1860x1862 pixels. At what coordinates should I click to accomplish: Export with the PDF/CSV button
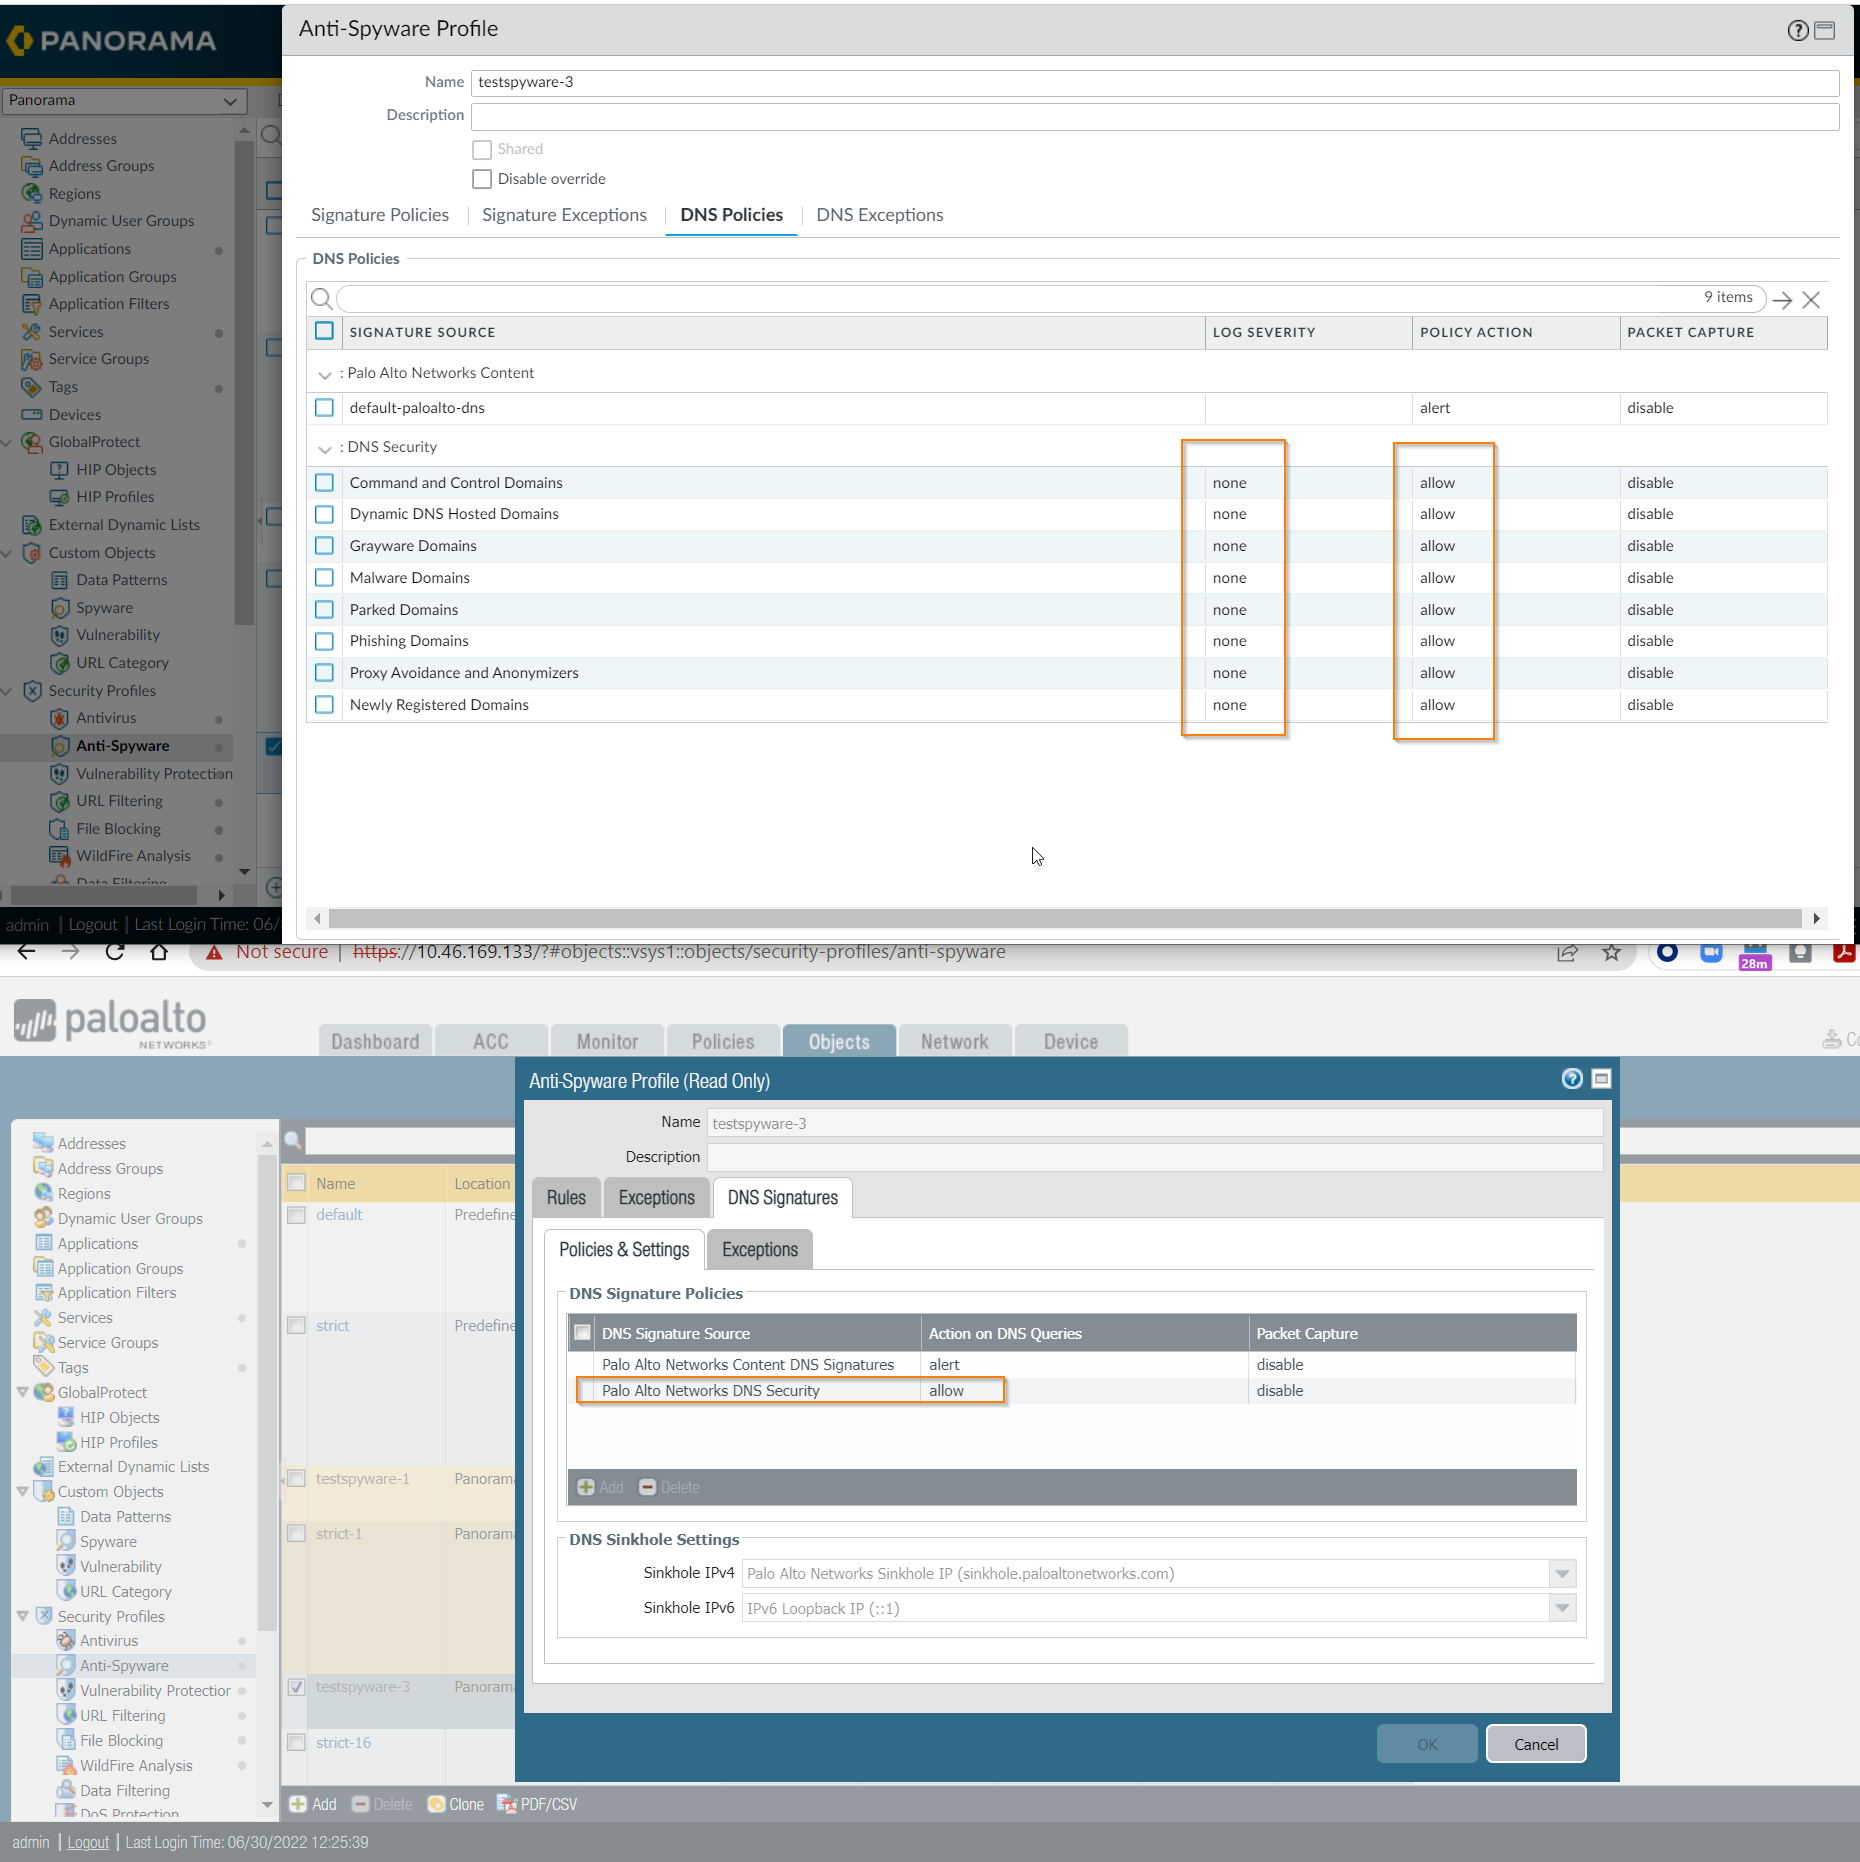point(537,1804)
